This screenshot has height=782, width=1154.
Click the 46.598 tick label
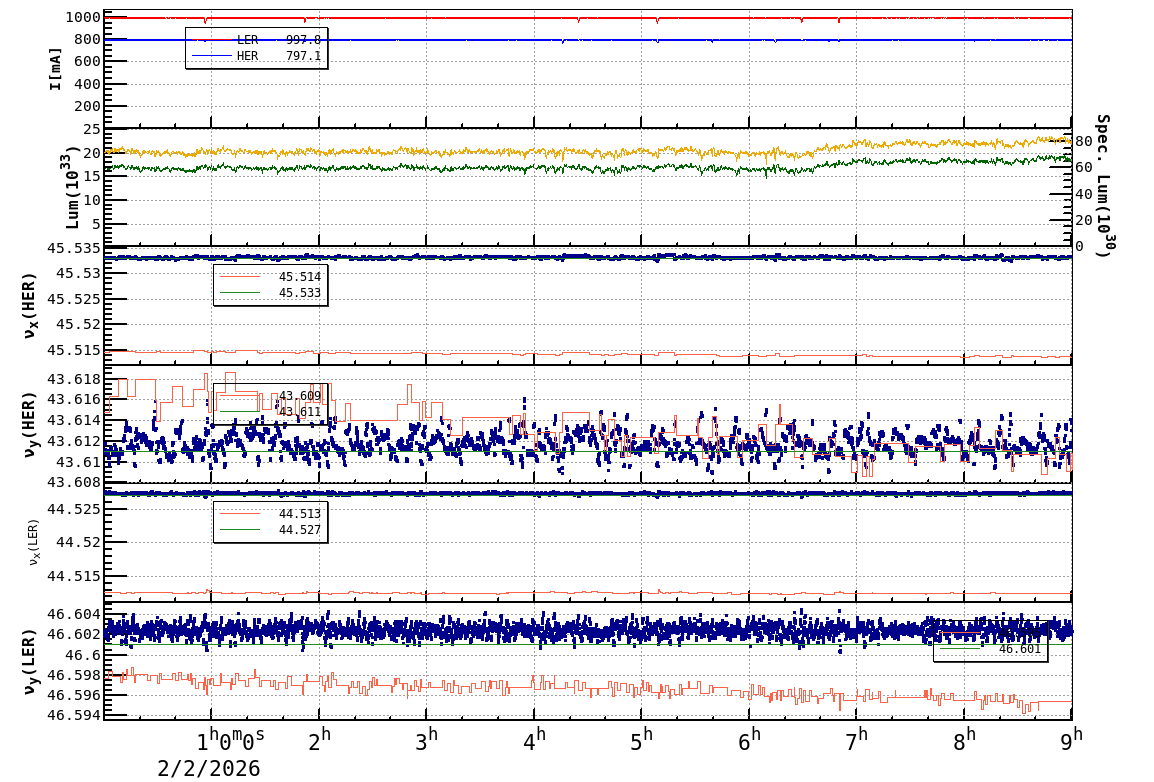click(x=74, y=675)
